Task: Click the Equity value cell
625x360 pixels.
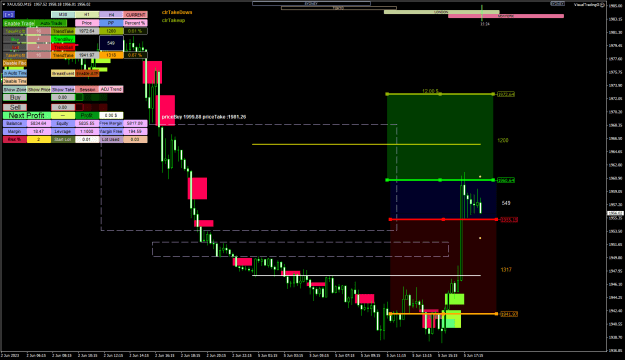Action: pyautogui.click(x=86, y=124)
